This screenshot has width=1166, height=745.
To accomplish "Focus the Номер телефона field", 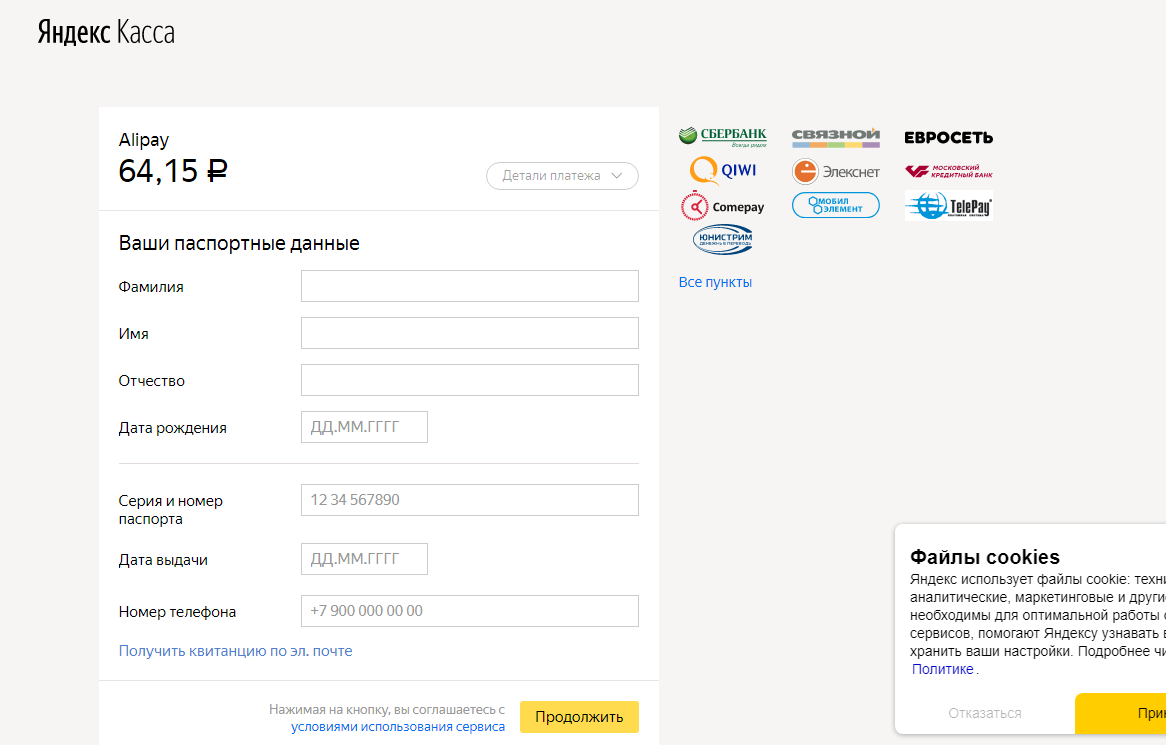I will point(470,611).
